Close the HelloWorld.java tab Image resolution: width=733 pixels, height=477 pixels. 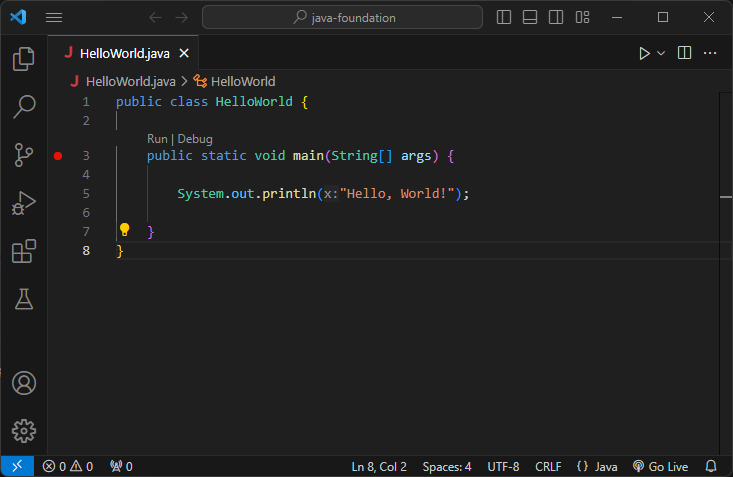[x=184, y=53]
